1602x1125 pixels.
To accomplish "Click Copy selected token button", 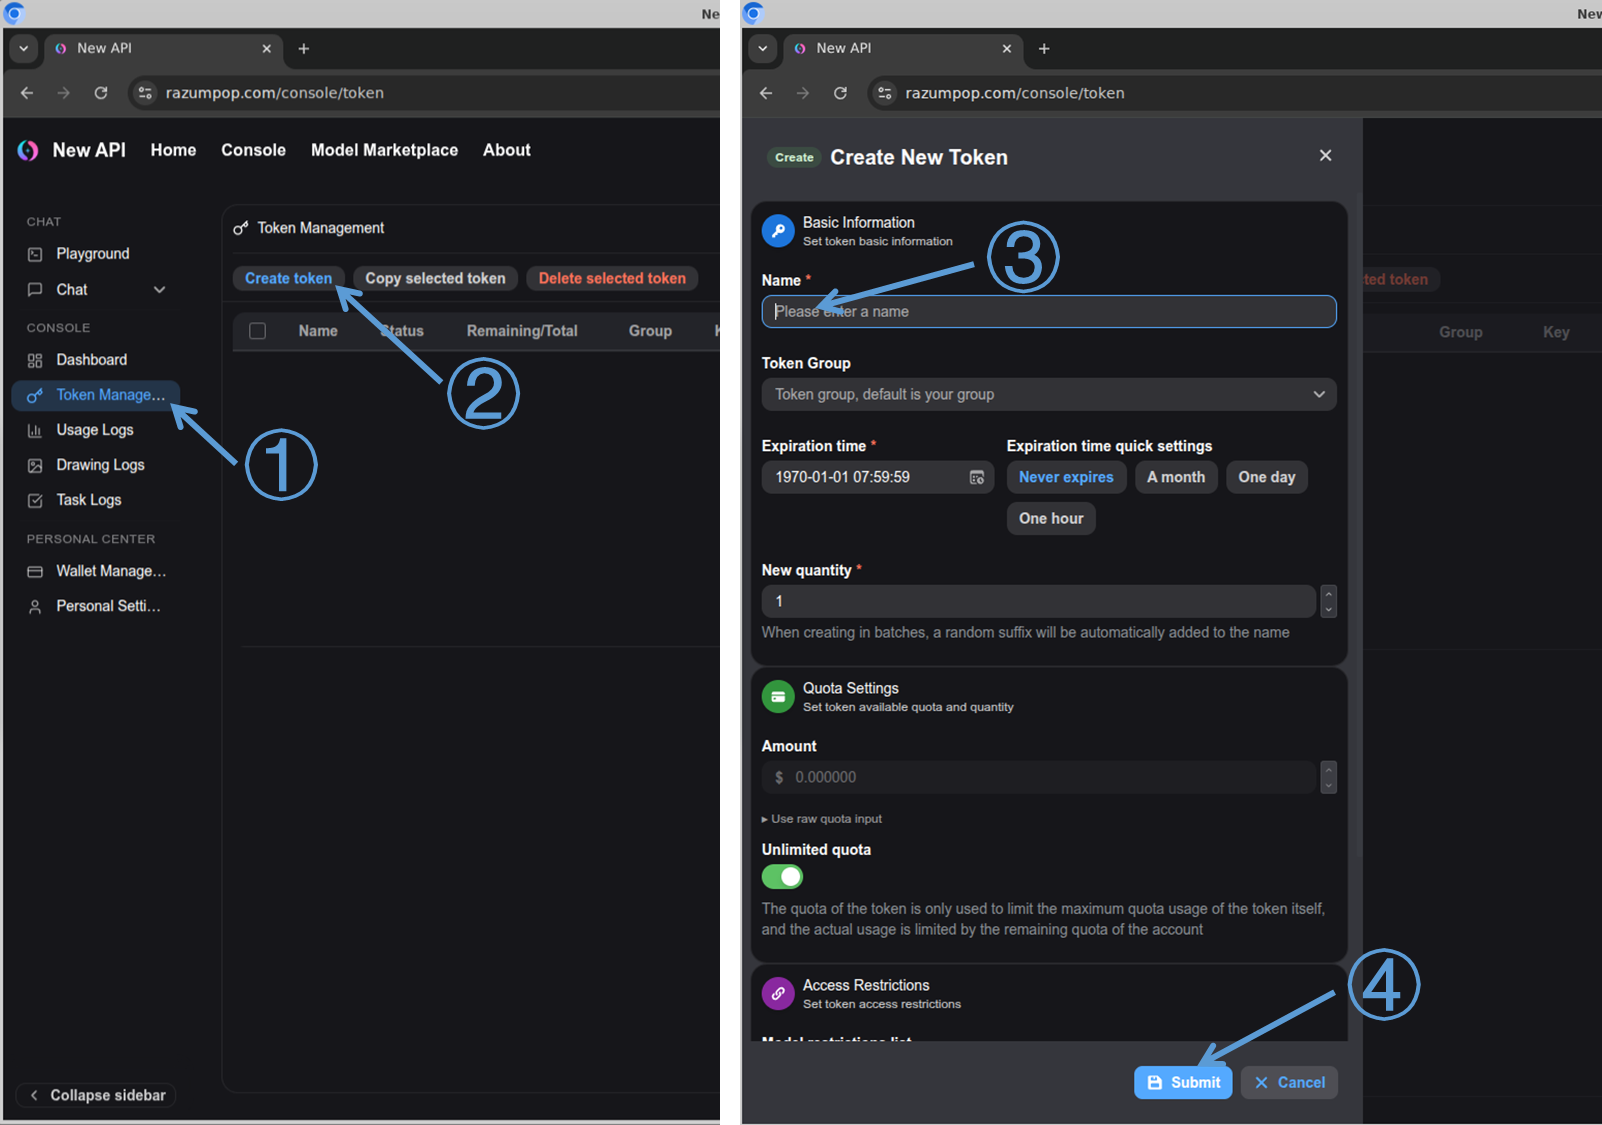I will pos(435,279).
